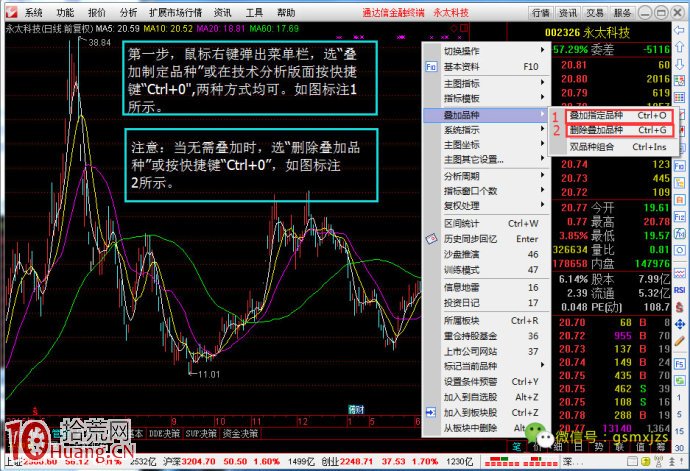Open the 功能 menu
This screenshot has width=690, height=471.
pyautogui.click(x=65, y=13)
